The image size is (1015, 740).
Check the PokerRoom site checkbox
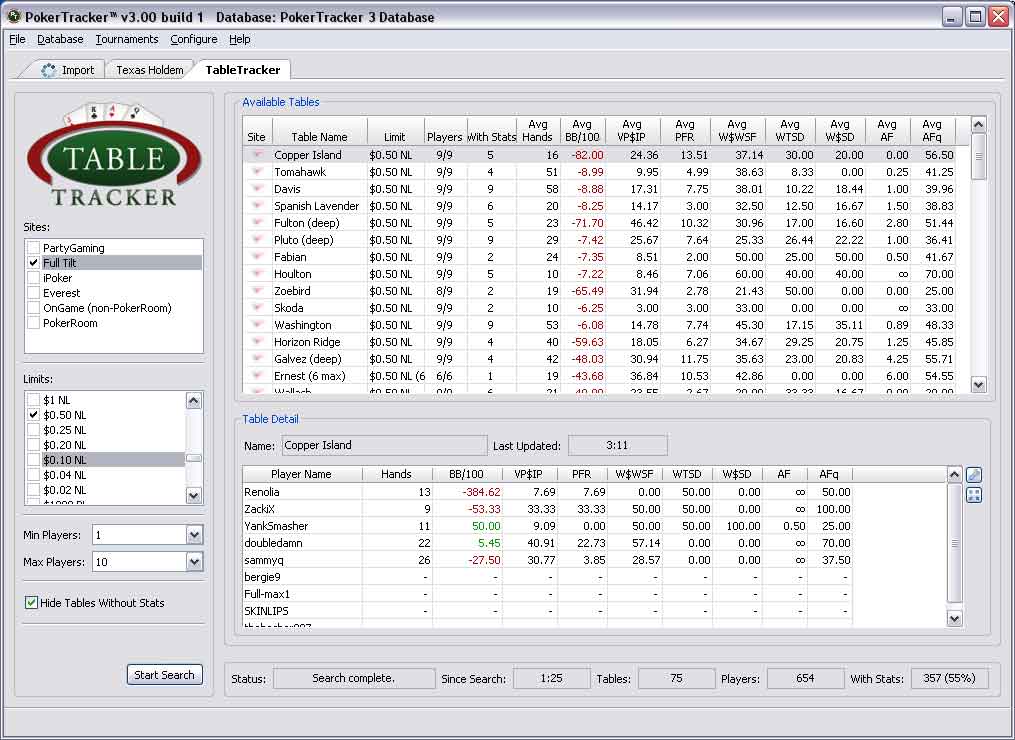(34, 323)
